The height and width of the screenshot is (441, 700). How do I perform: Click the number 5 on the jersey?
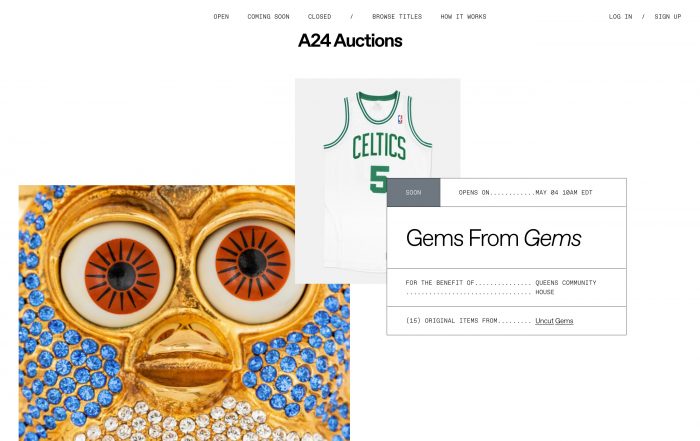point(379,179)
